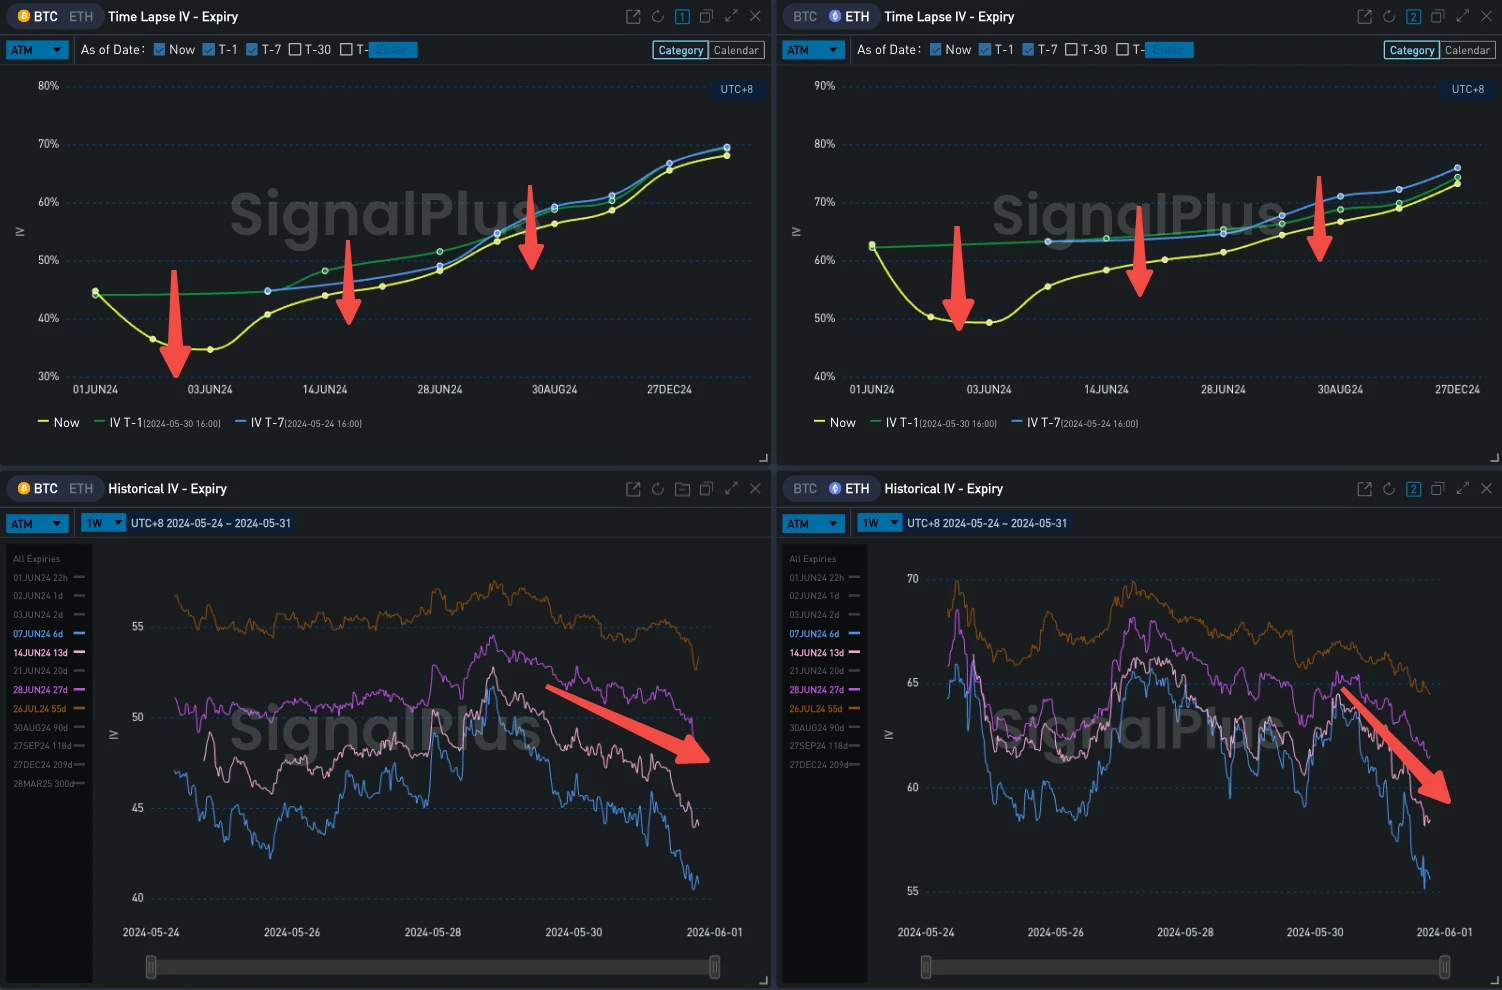Uncheck T-7 in BTC Time Lapse panel
This screenshot has width=1502, height=990.
coord(252,50)
